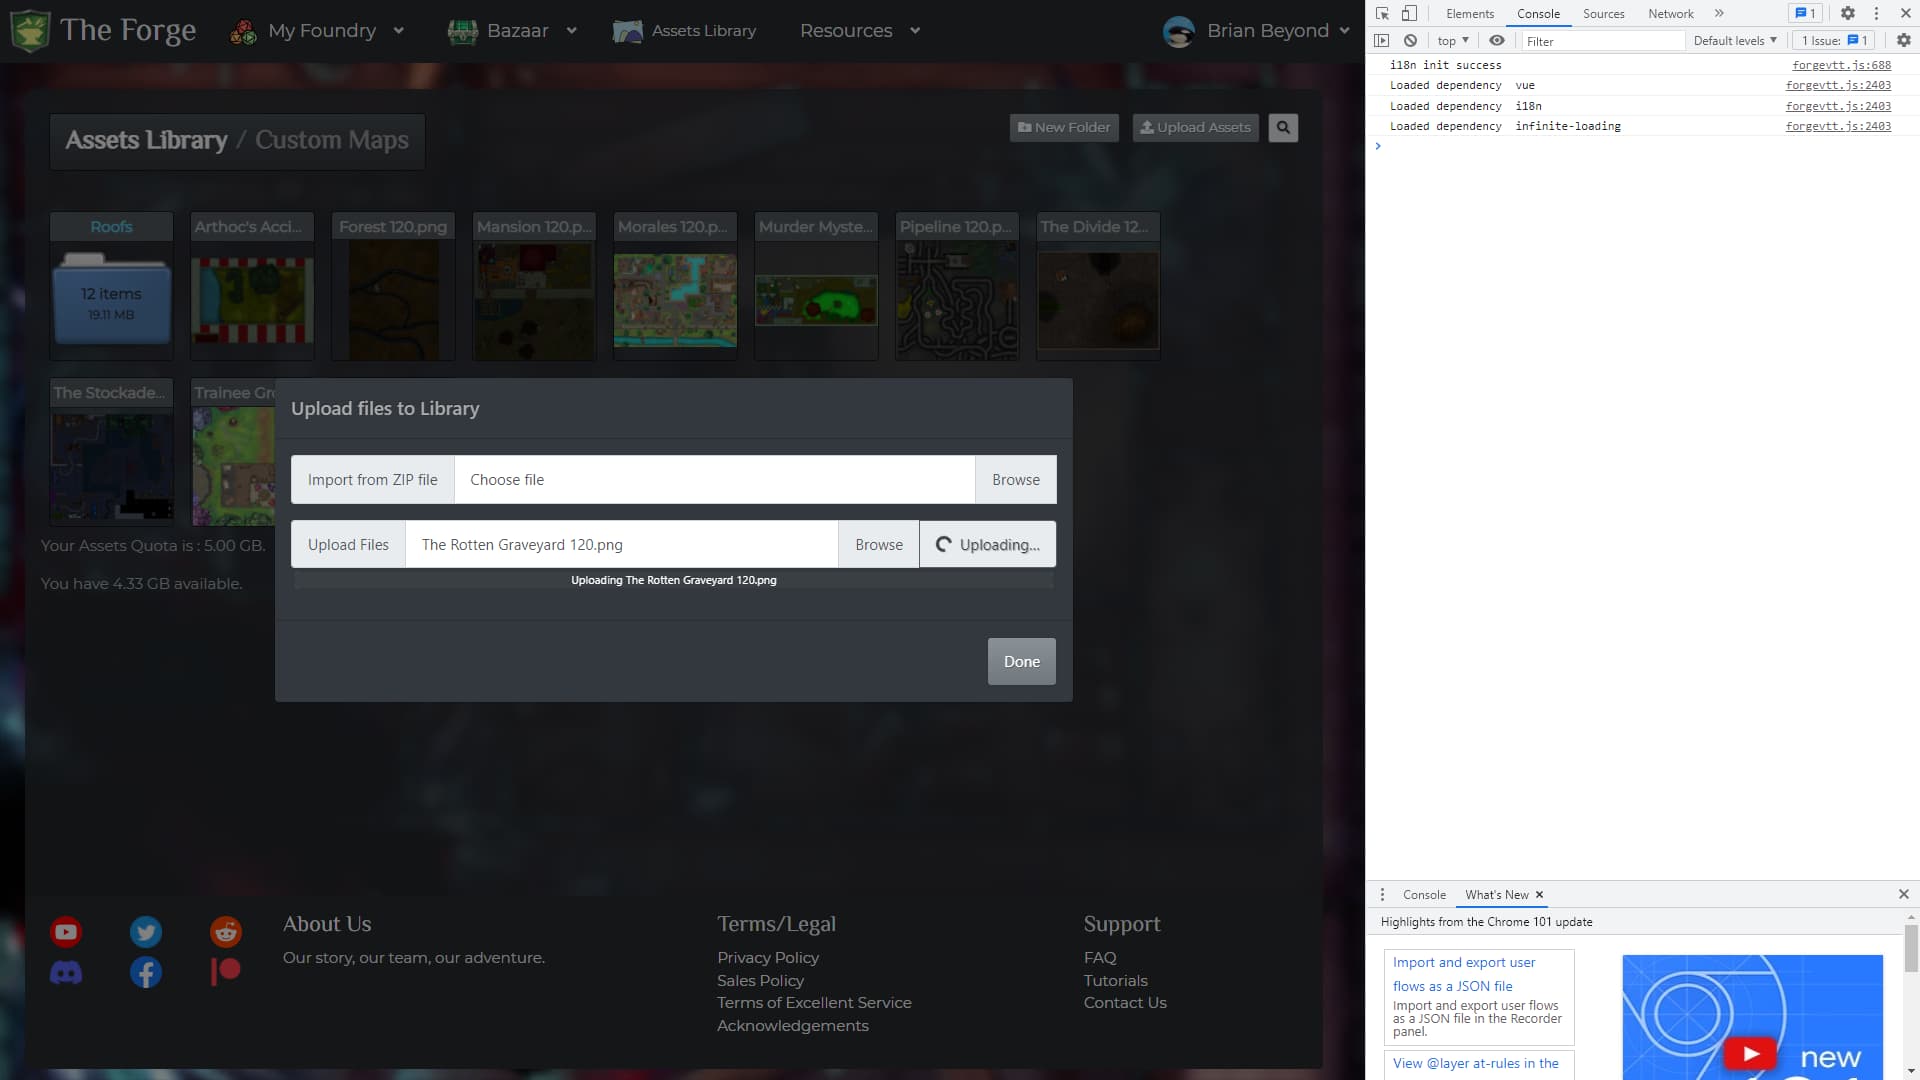Activate DevTools inspect element picker icon
Image resolution: width=1920 pixels, height=1080 pixels.
tap(1382, 14)
